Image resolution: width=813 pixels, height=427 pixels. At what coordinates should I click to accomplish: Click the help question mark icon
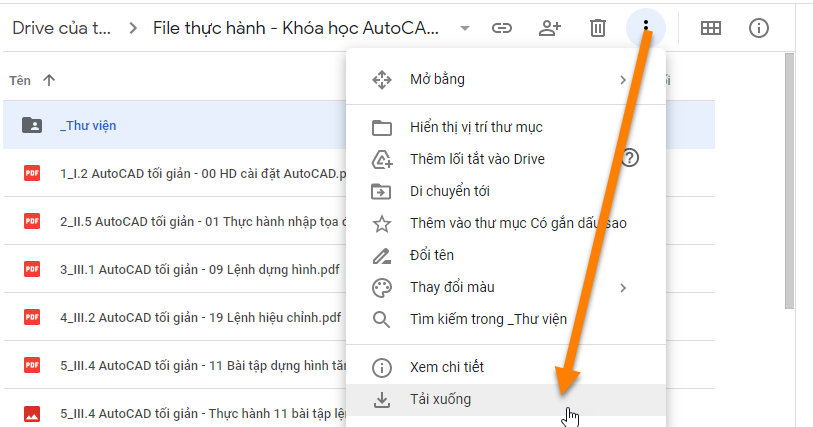(629, 158)
